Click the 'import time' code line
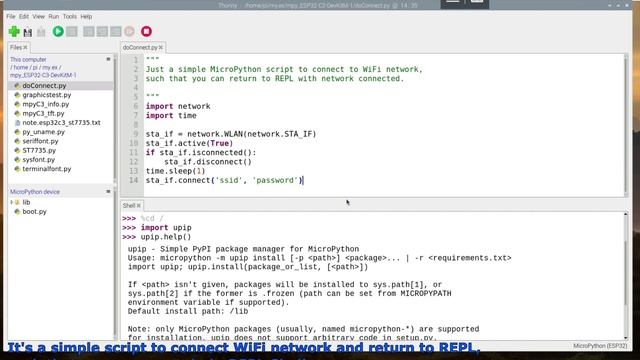640x360 pixels. point(171,116)
